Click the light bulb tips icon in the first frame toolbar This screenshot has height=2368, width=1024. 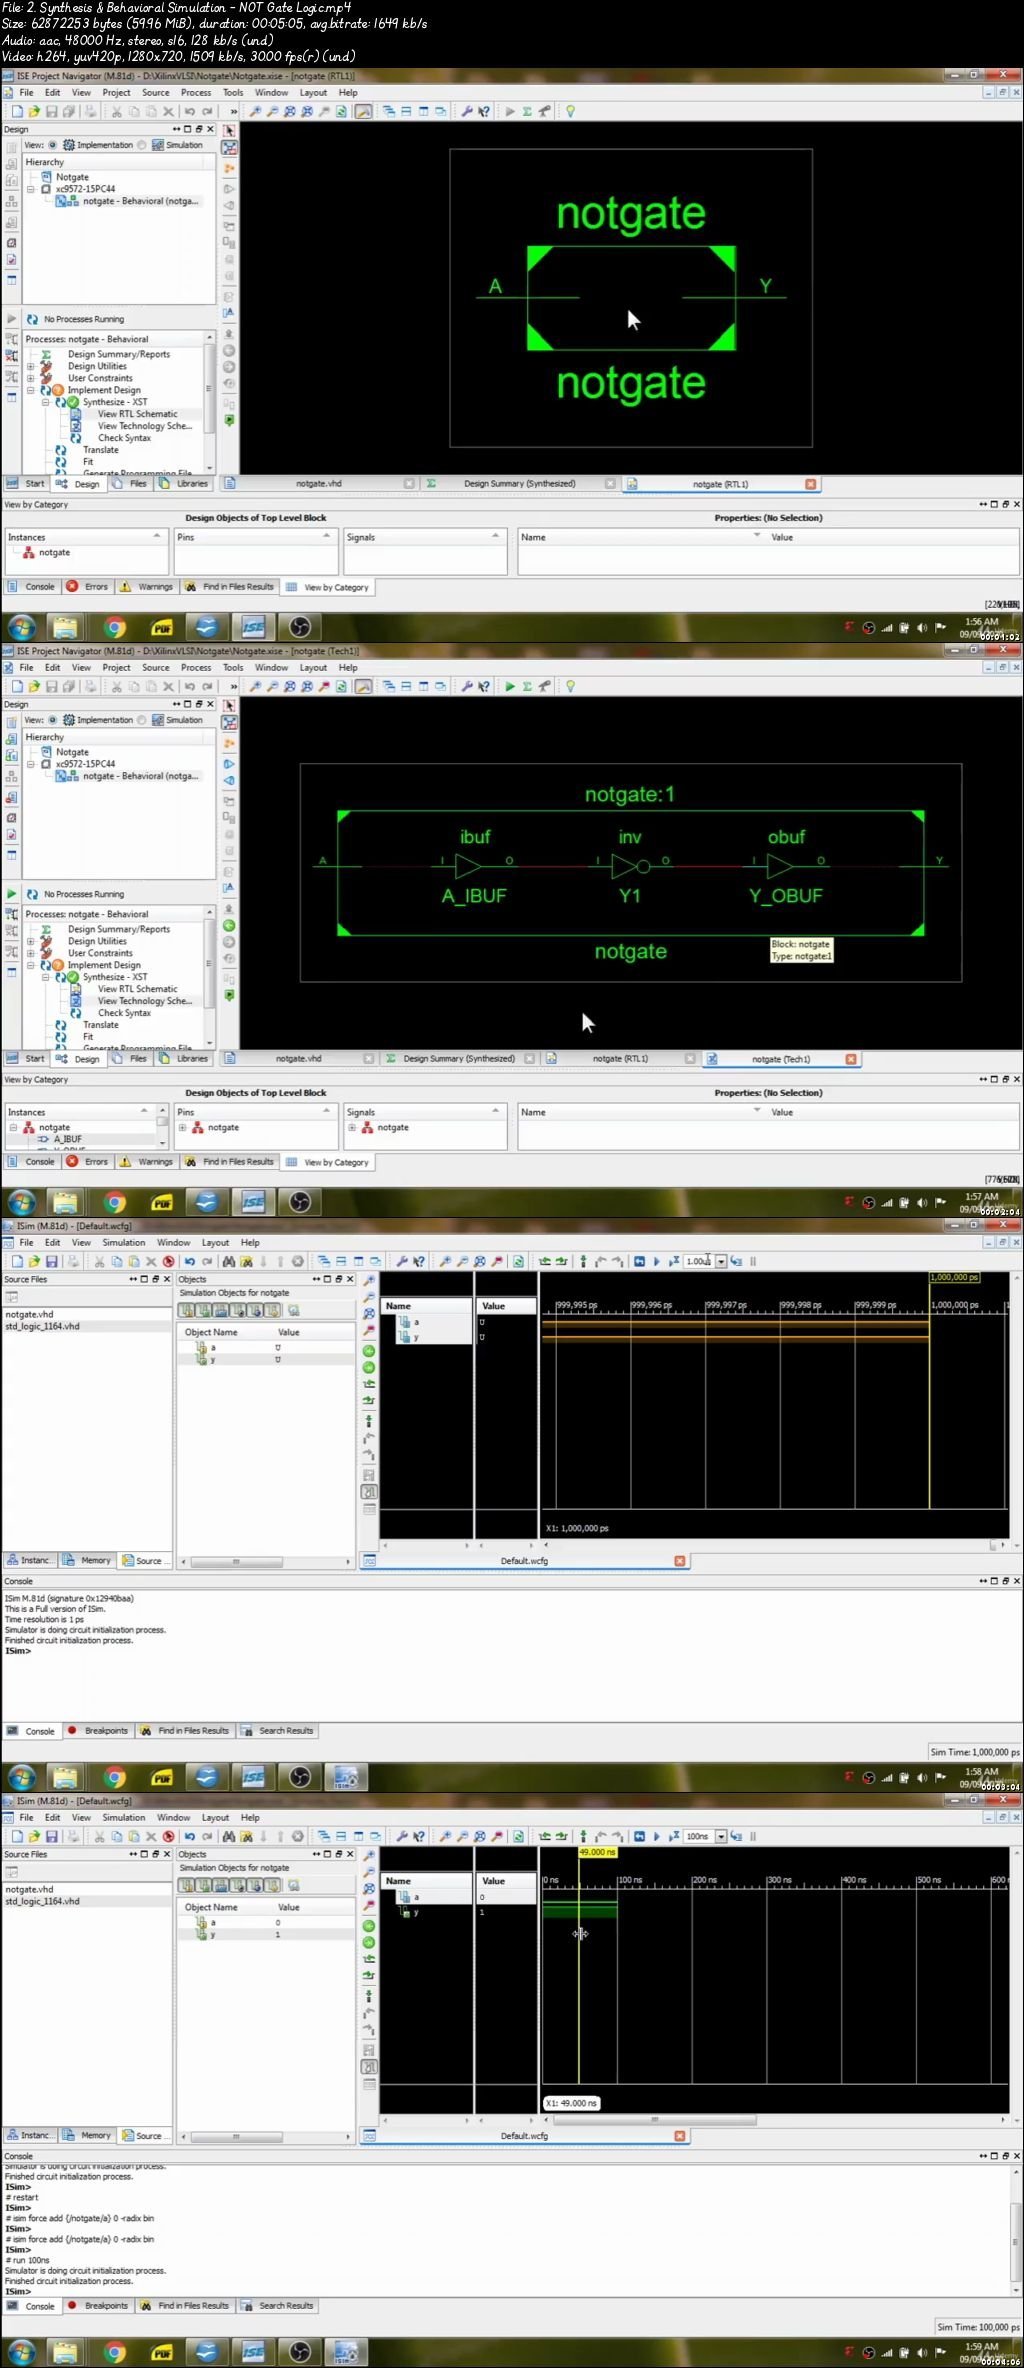click(x=570, y=111)
